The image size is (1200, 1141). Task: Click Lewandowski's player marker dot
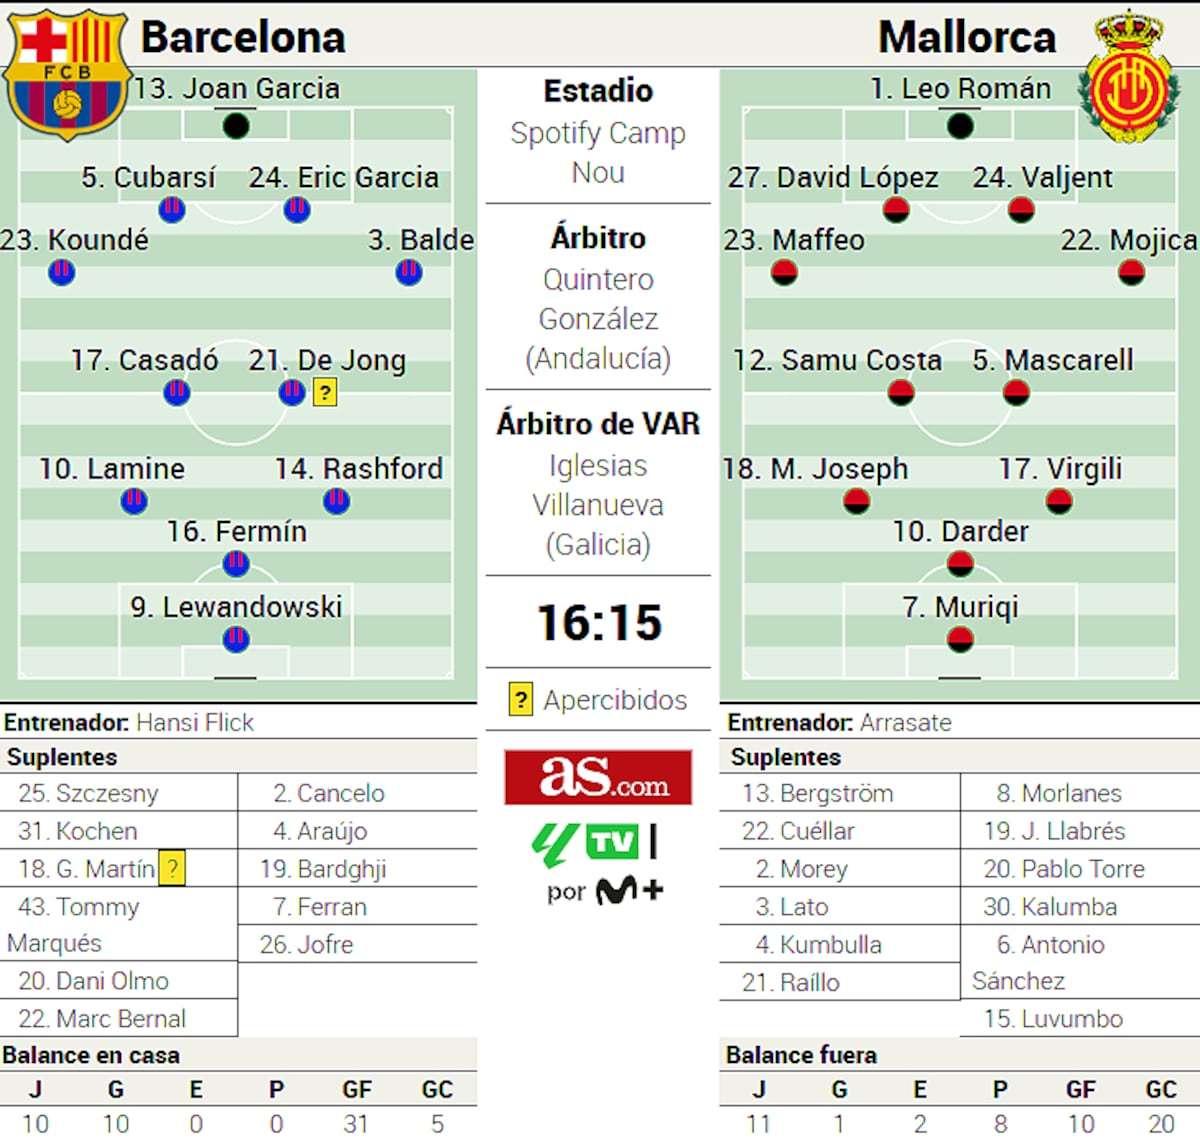(236, 639)
